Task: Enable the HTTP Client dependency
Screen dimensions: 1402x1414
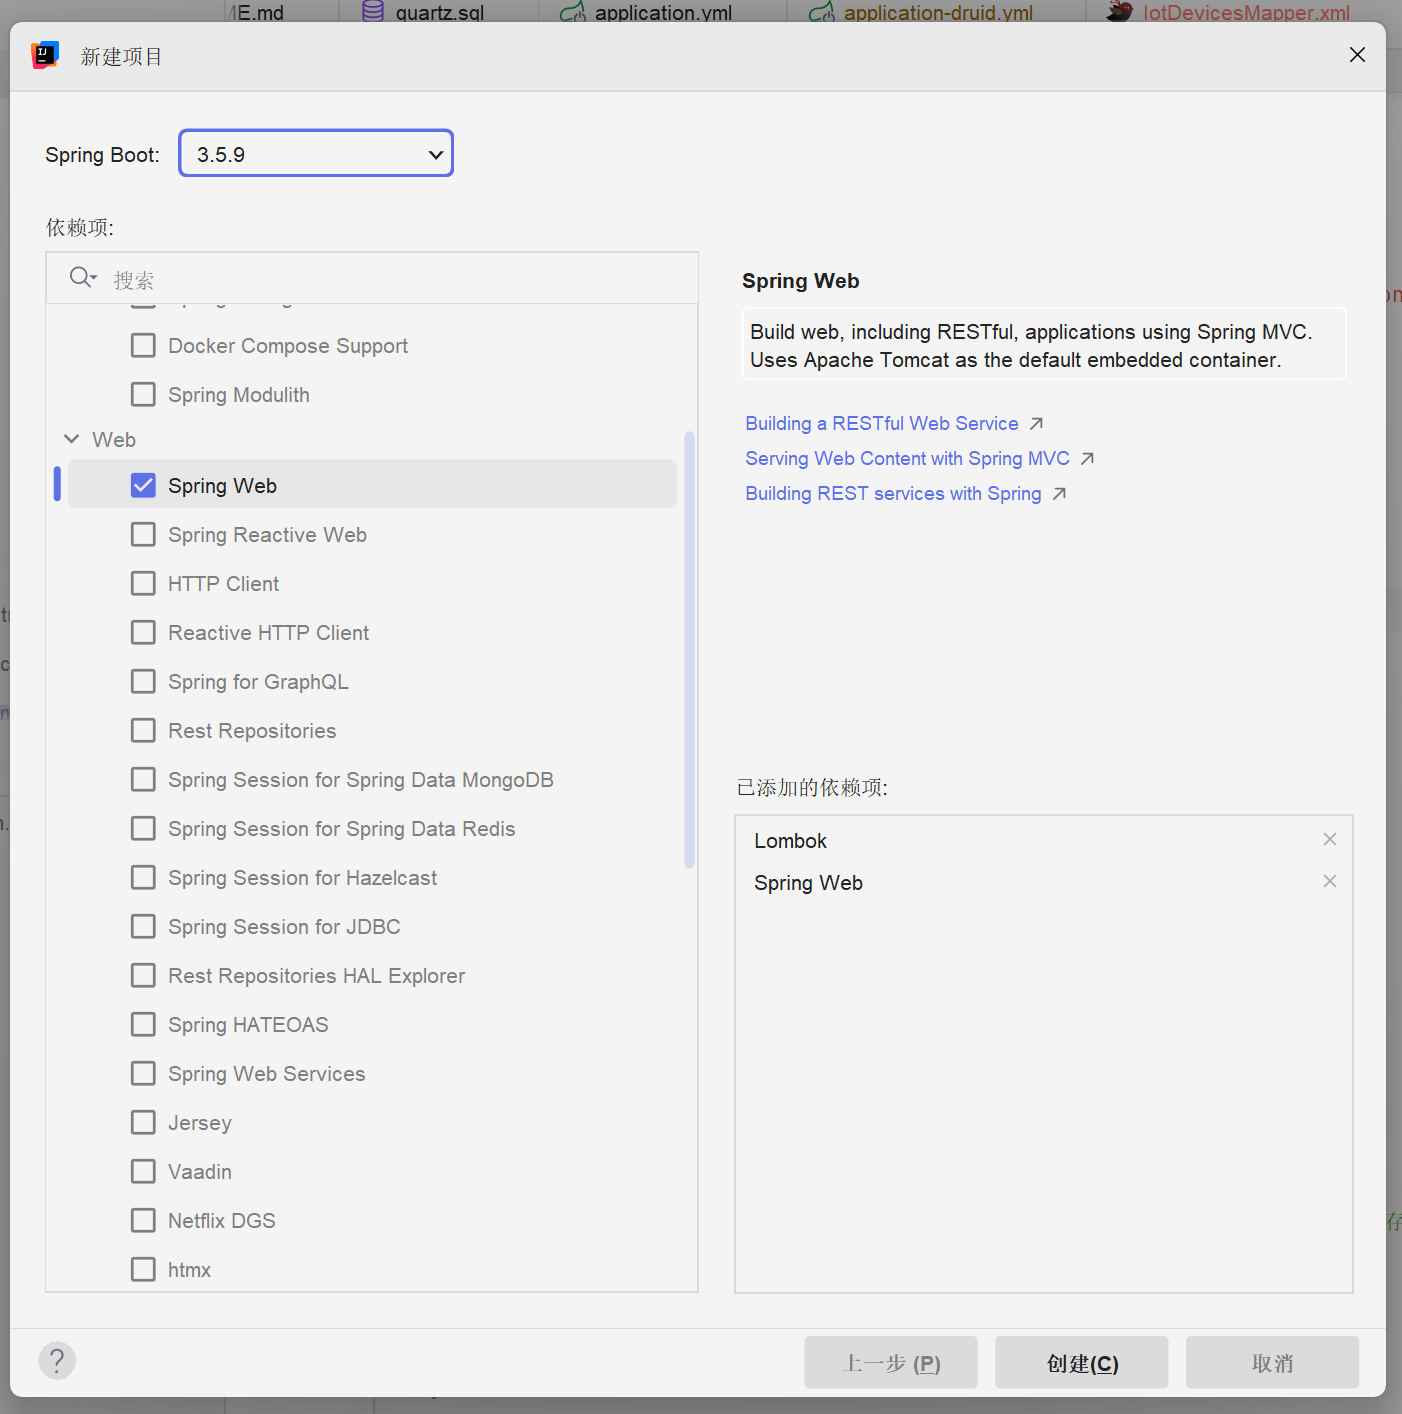Action: 143,583
